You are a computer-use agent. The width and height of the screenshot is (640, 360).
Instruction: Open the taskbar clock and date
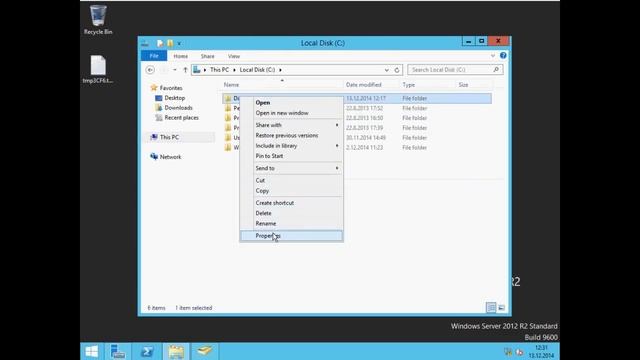541,351
